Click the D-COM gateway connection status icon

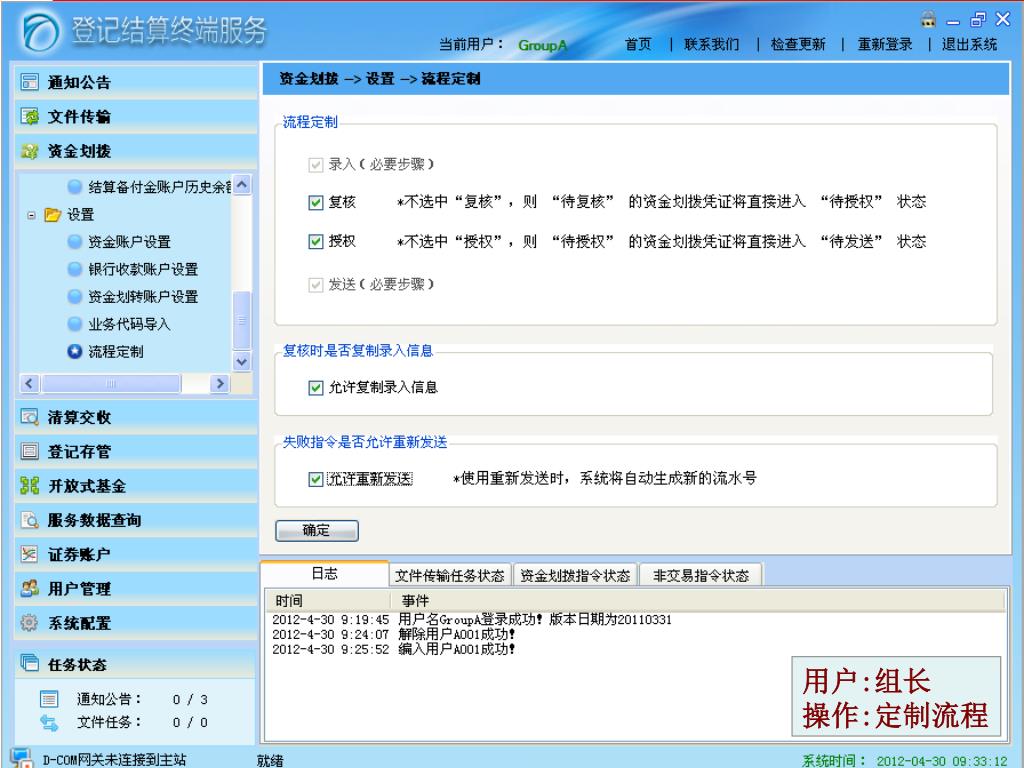[x=21, y=758]
